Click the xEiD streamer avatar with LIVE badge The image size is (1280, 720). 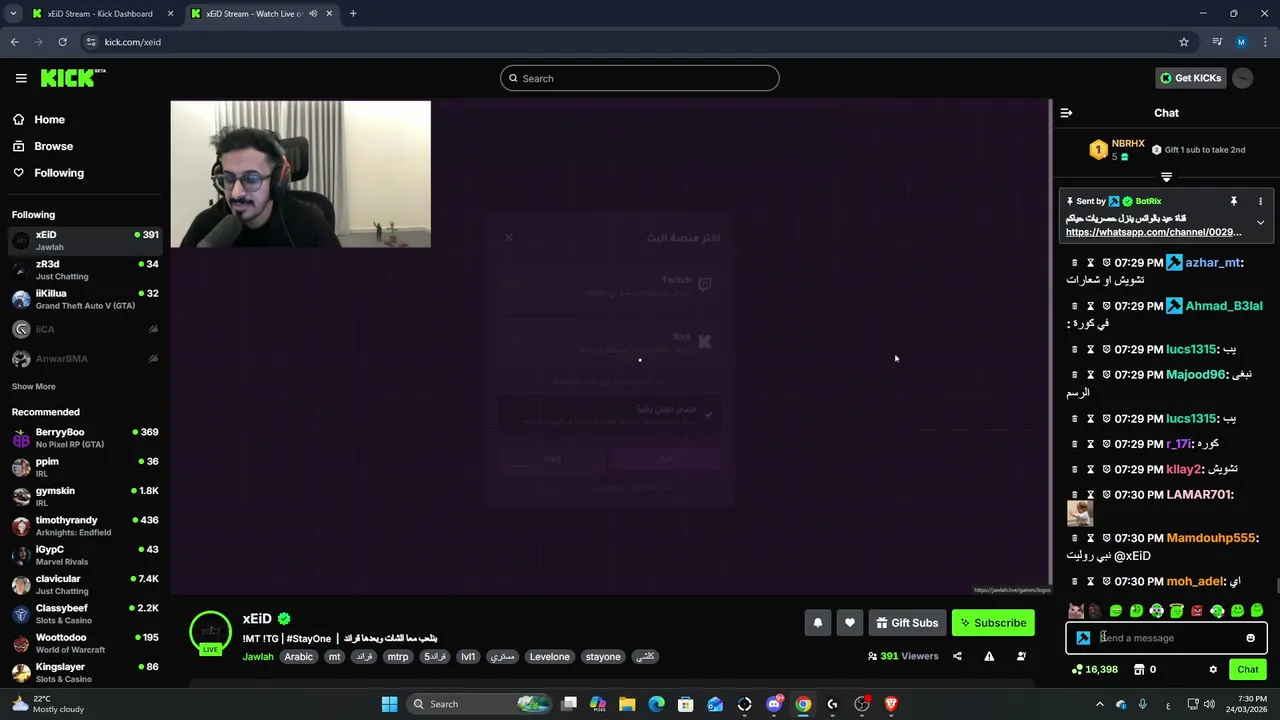[210, 632]
